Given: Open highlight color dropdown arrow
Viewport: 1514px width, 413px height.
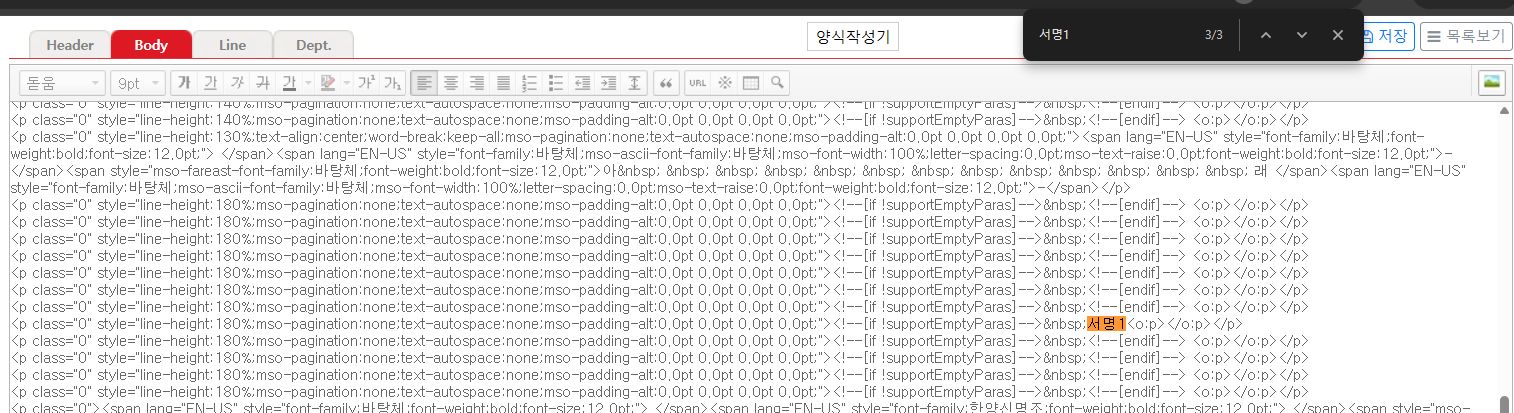Looking at the screenshot, I should pyautogui.click(x=346, y=82).
